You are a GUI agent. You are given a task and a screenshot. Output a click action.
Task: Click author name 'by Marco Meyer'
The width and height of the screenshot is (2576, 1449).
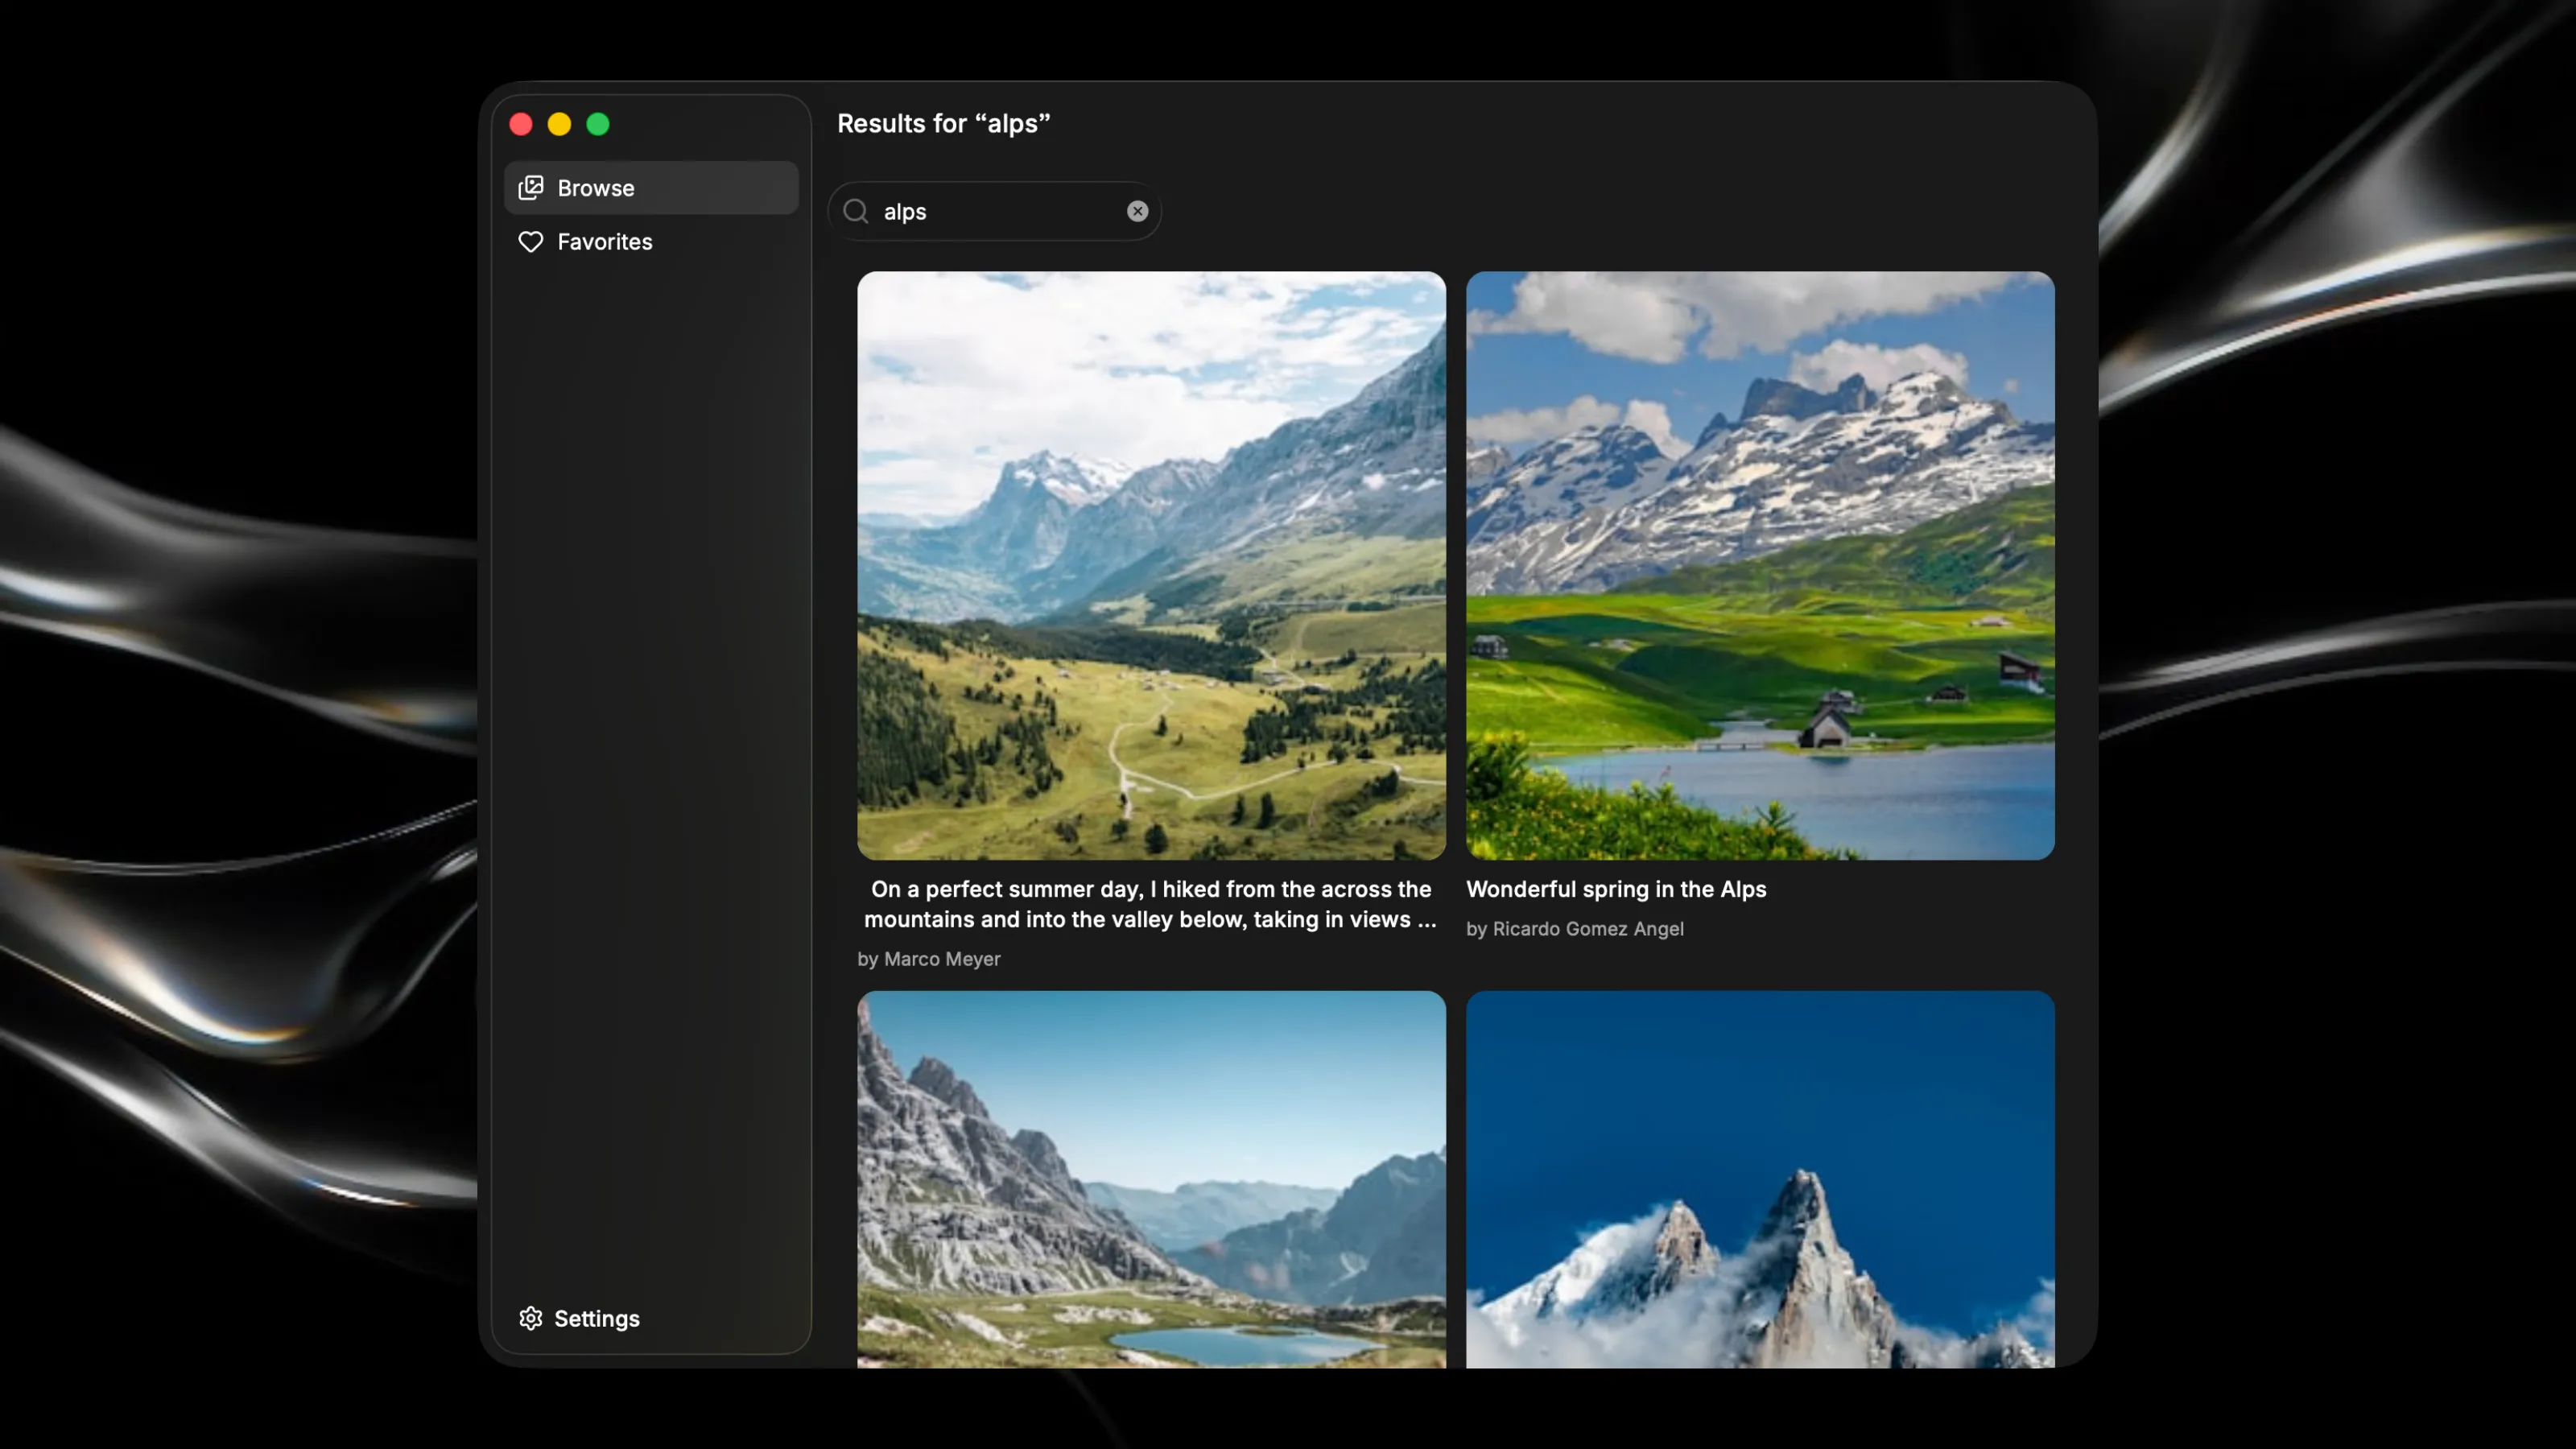[x=929, y=958]
